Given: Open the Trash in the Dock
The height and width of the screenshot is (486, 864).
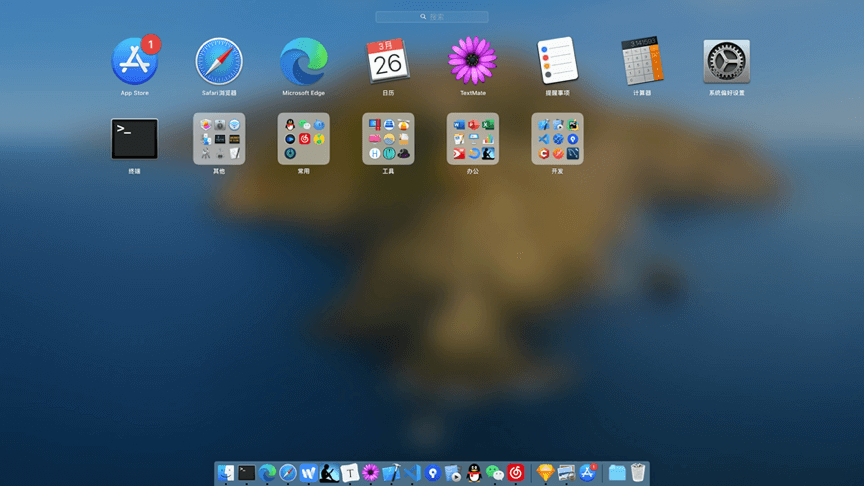Looking at the screenshot, I should point(638,473).
